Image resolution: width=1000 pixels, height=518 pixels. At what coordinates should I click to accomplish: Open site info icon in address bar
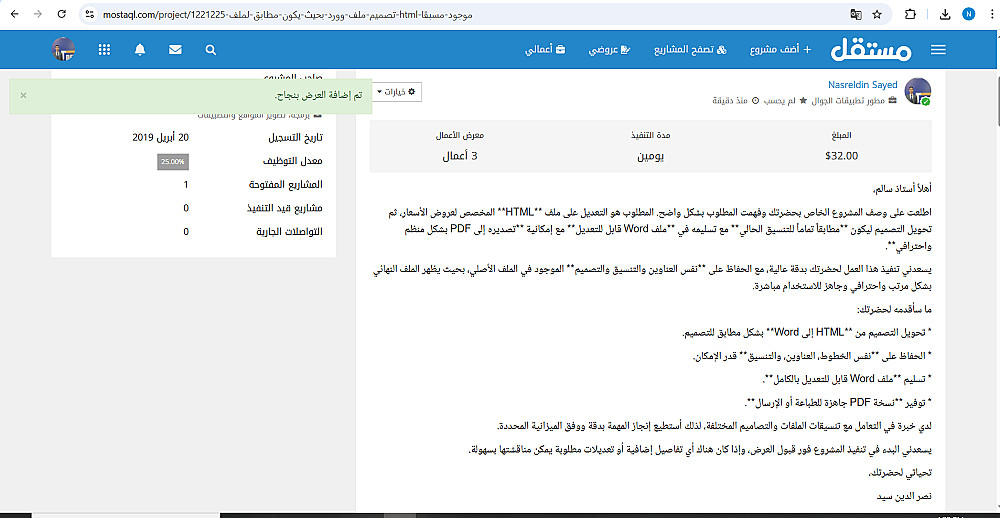pyautogui.click(x=90, y=14)
